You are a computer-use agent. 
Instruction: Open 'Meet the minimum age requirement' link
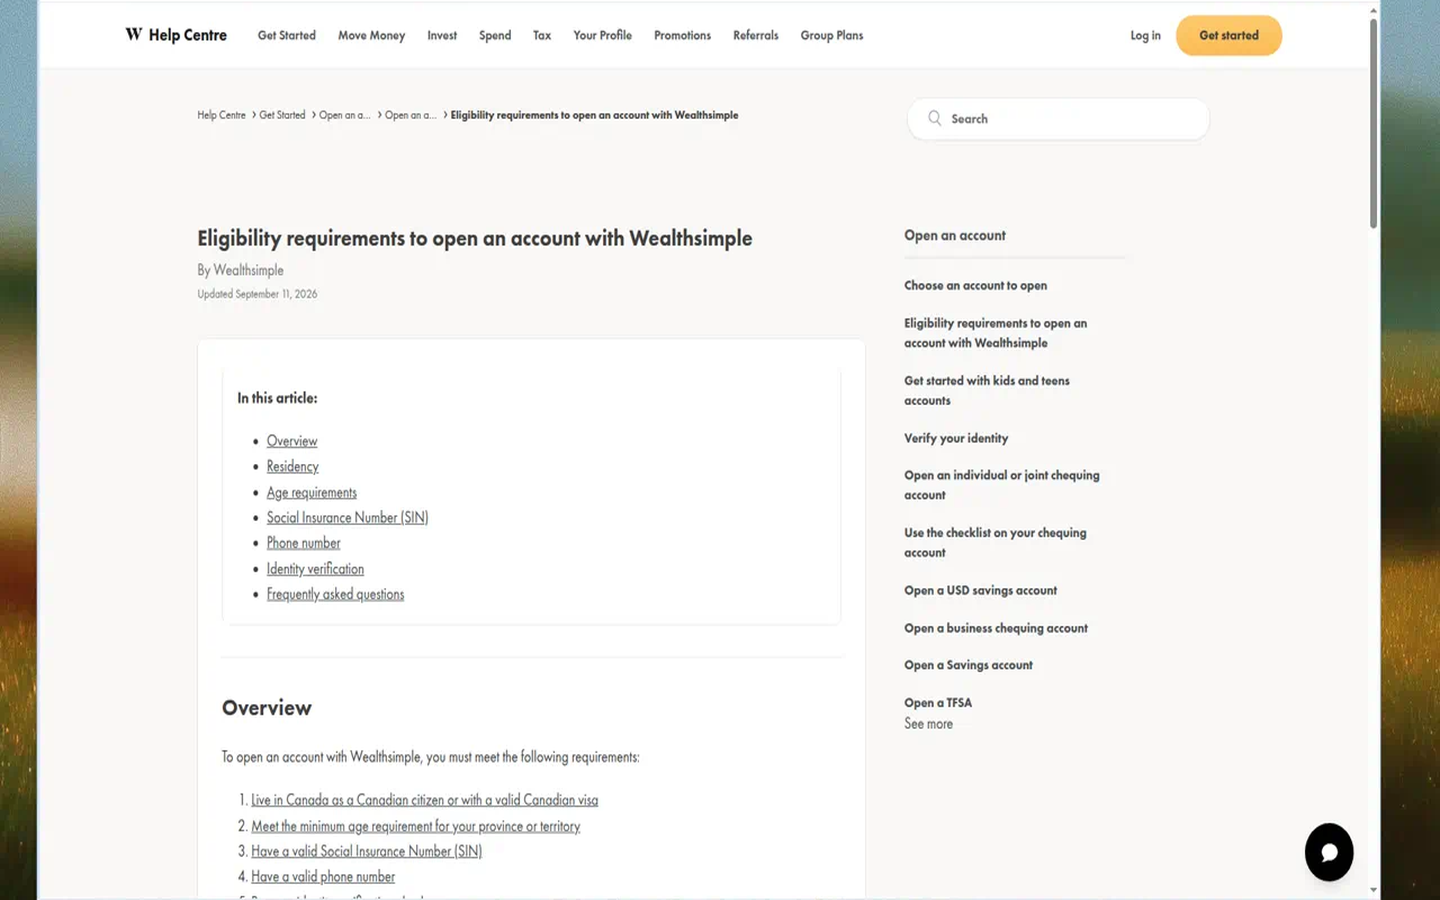click(x=415, y=826)
